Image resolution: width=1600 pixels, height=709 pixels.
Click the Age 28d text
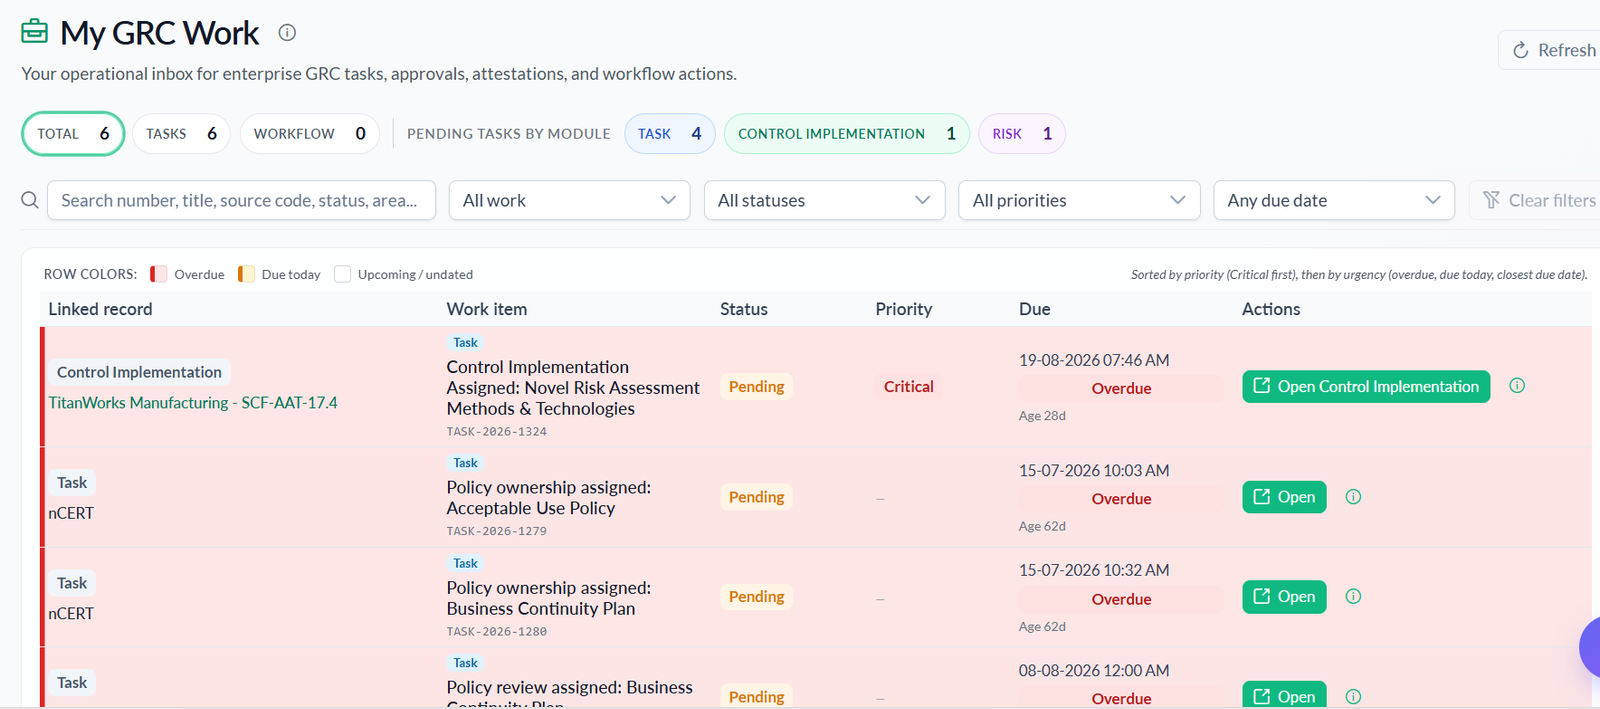(x=1042, y=416)
